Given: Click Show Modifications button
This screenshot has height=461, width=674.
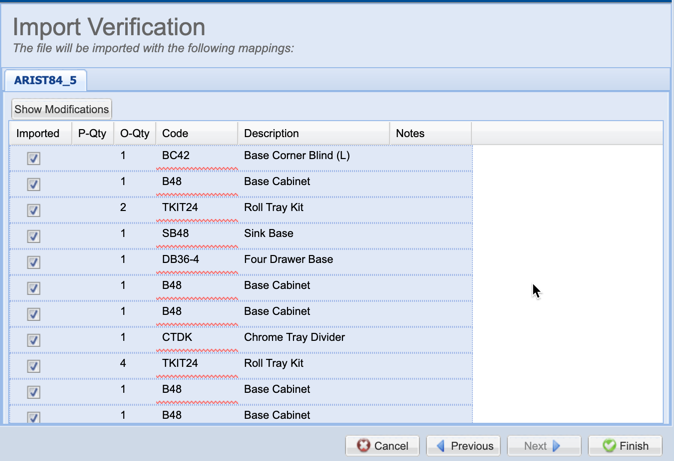Looking at the screenshot, I should [61, 109].
